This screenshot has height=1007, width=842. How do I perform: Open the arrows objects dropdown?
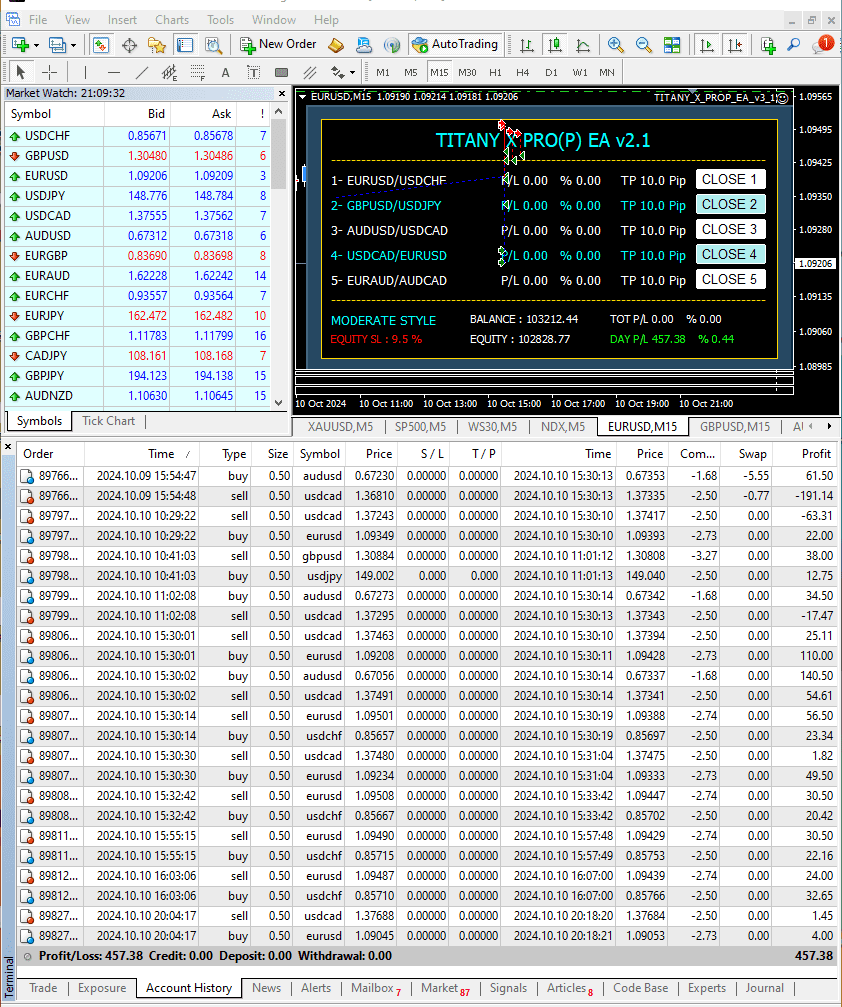352,73
